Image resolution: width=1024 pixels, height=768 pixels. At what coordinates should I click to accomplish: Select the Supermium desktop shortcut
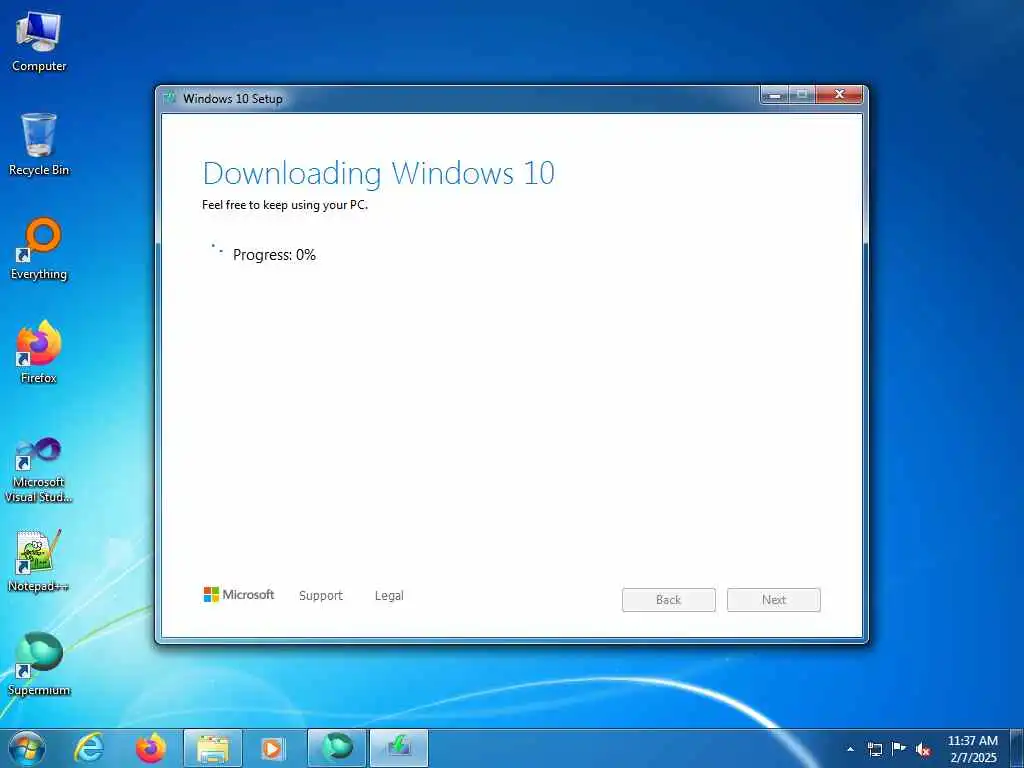pyautogui.click(x=39, y=664)
